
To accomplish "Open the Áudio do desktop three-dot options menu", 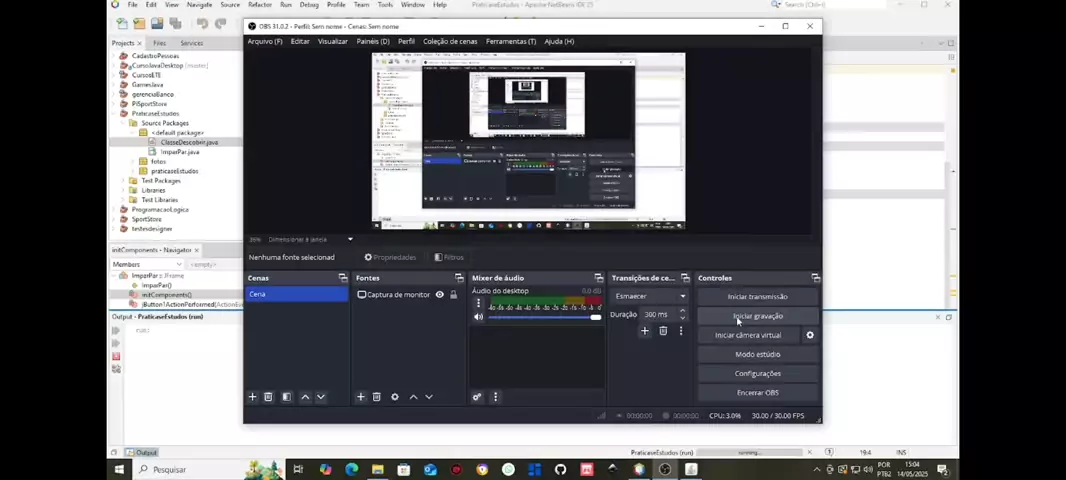I will pos(478,303).
